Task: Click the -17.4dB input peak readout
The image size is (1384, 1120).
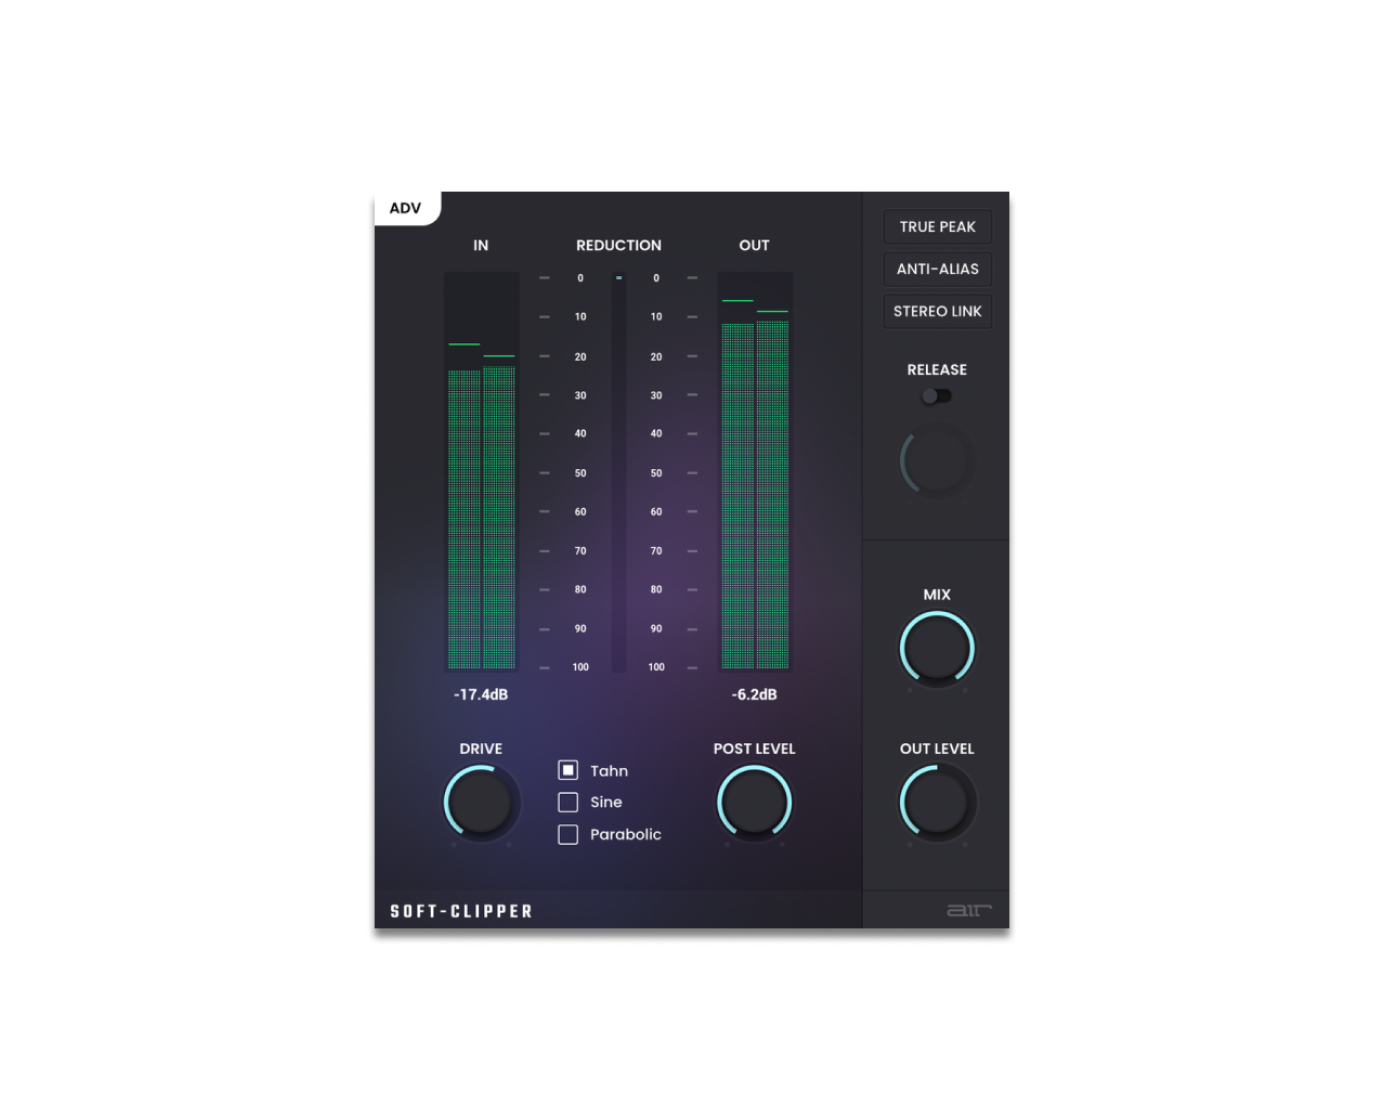Action: tap(481, 694)
